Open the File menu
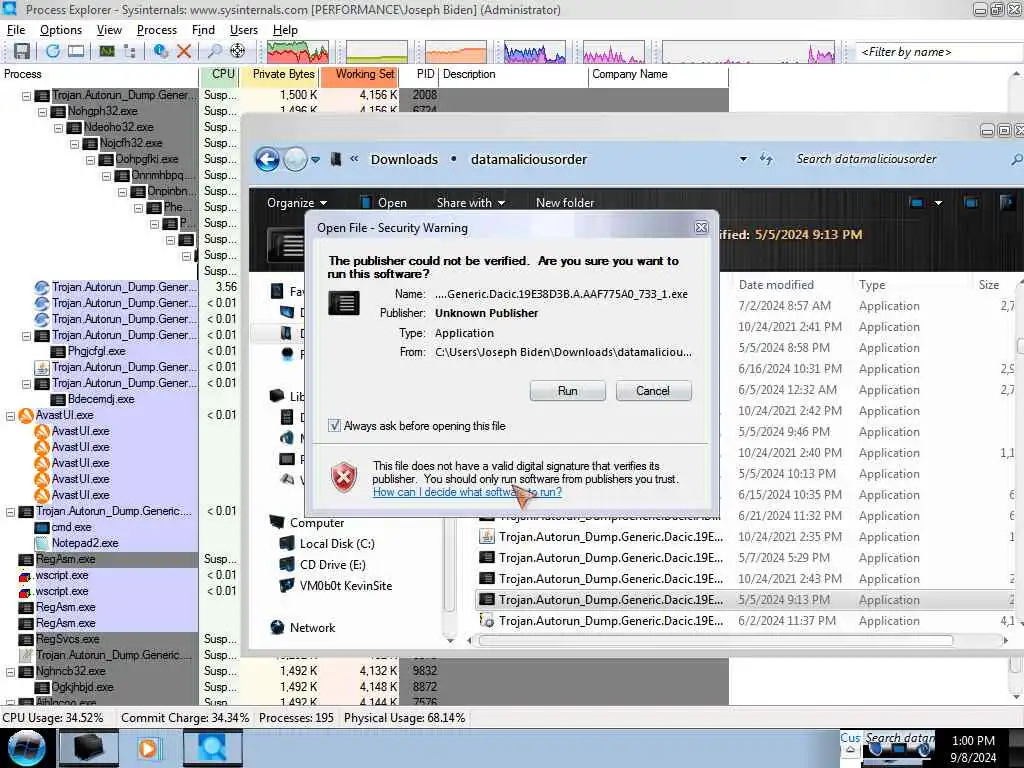The height and width of the screenshot is (768, 1024). click(x=16, y=30)
